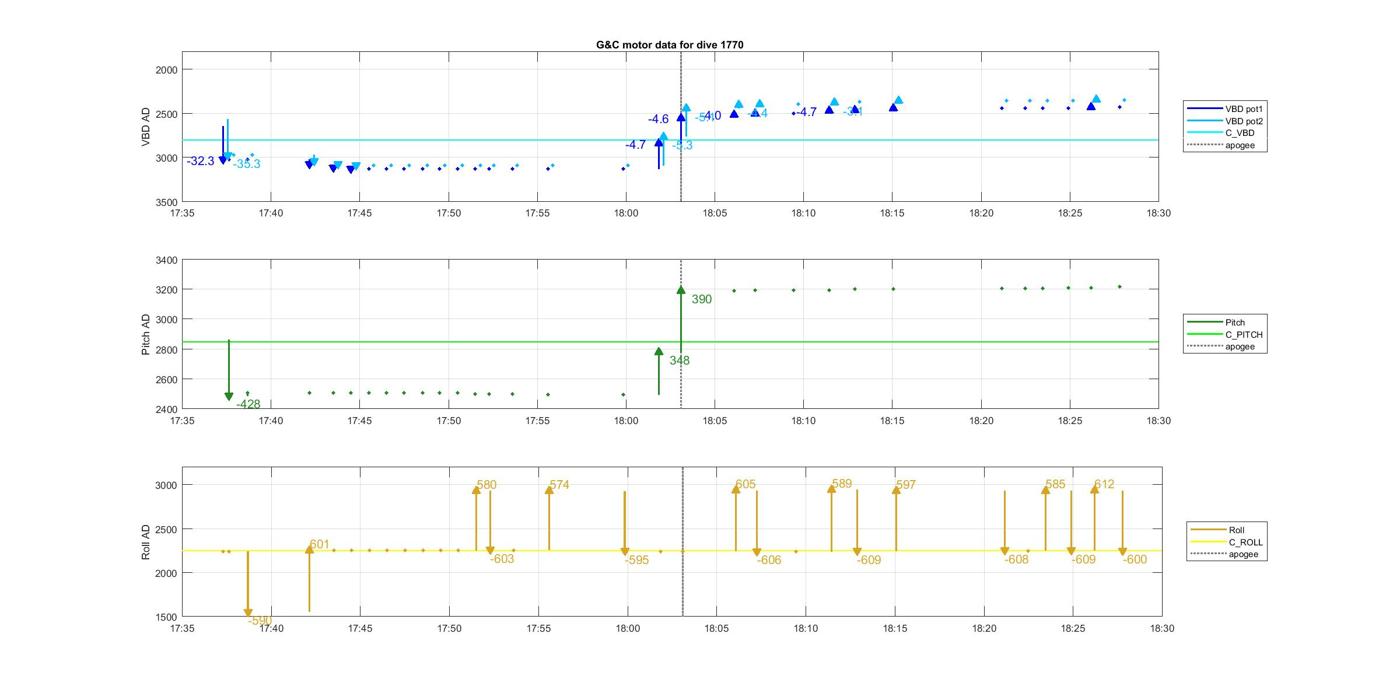Click the "-595" roll move label
Image resolution: width=1400 pixels, height=693 pixels.
(637, 560)
